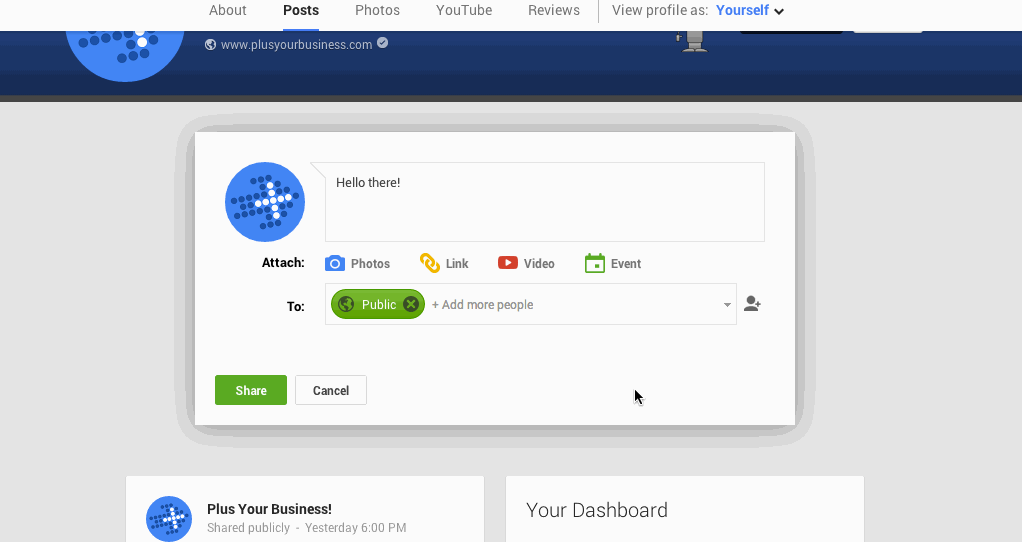Click into the Hello there! text box
1022x542 pixels.
(545, 202)
